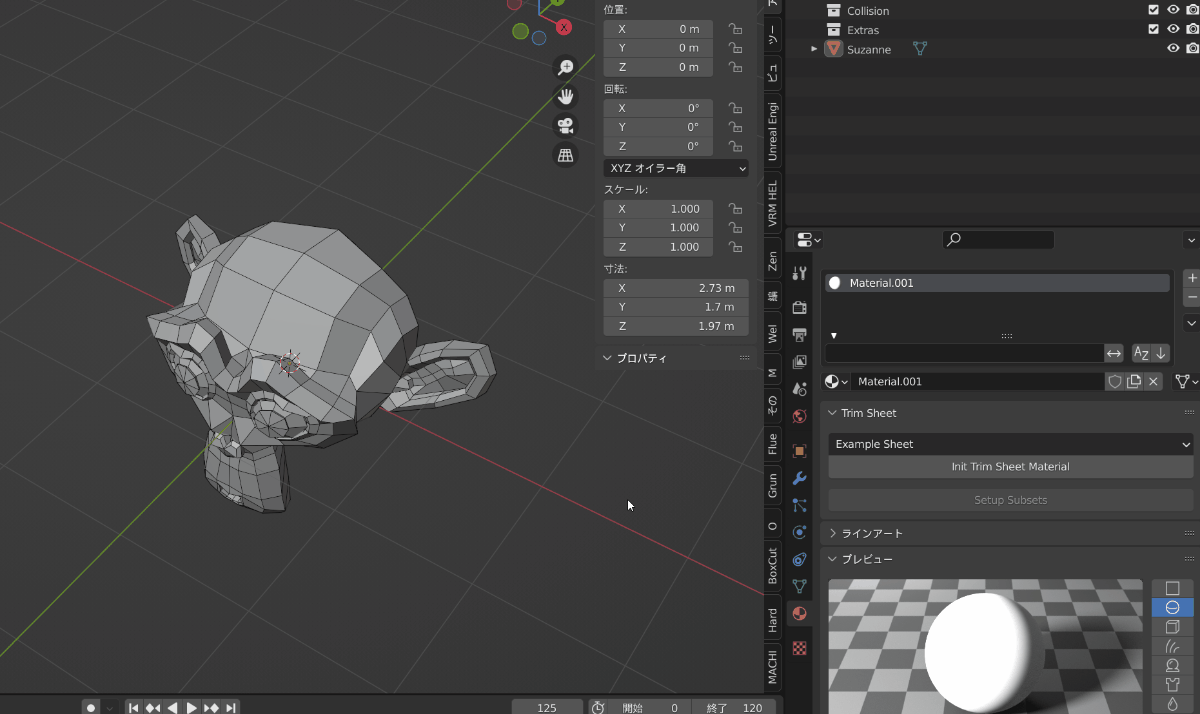Switch to the BoxCut sidebar tab
The height and width of the screenshot is (714, 1200).
772,566
